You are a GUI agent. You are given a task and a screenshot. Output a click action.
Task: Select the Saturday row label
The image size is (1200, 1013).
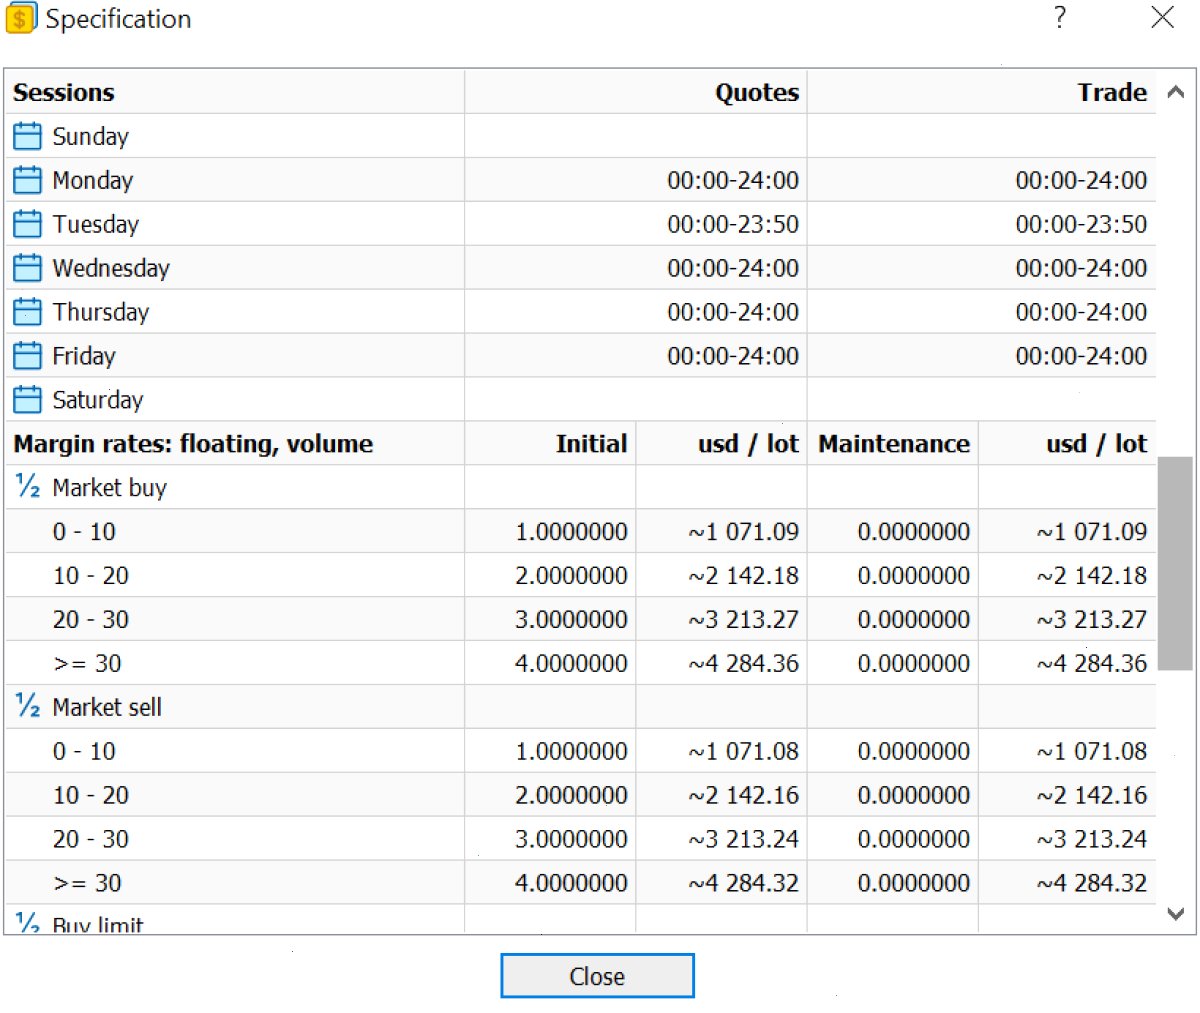click(x=98, y=400)
